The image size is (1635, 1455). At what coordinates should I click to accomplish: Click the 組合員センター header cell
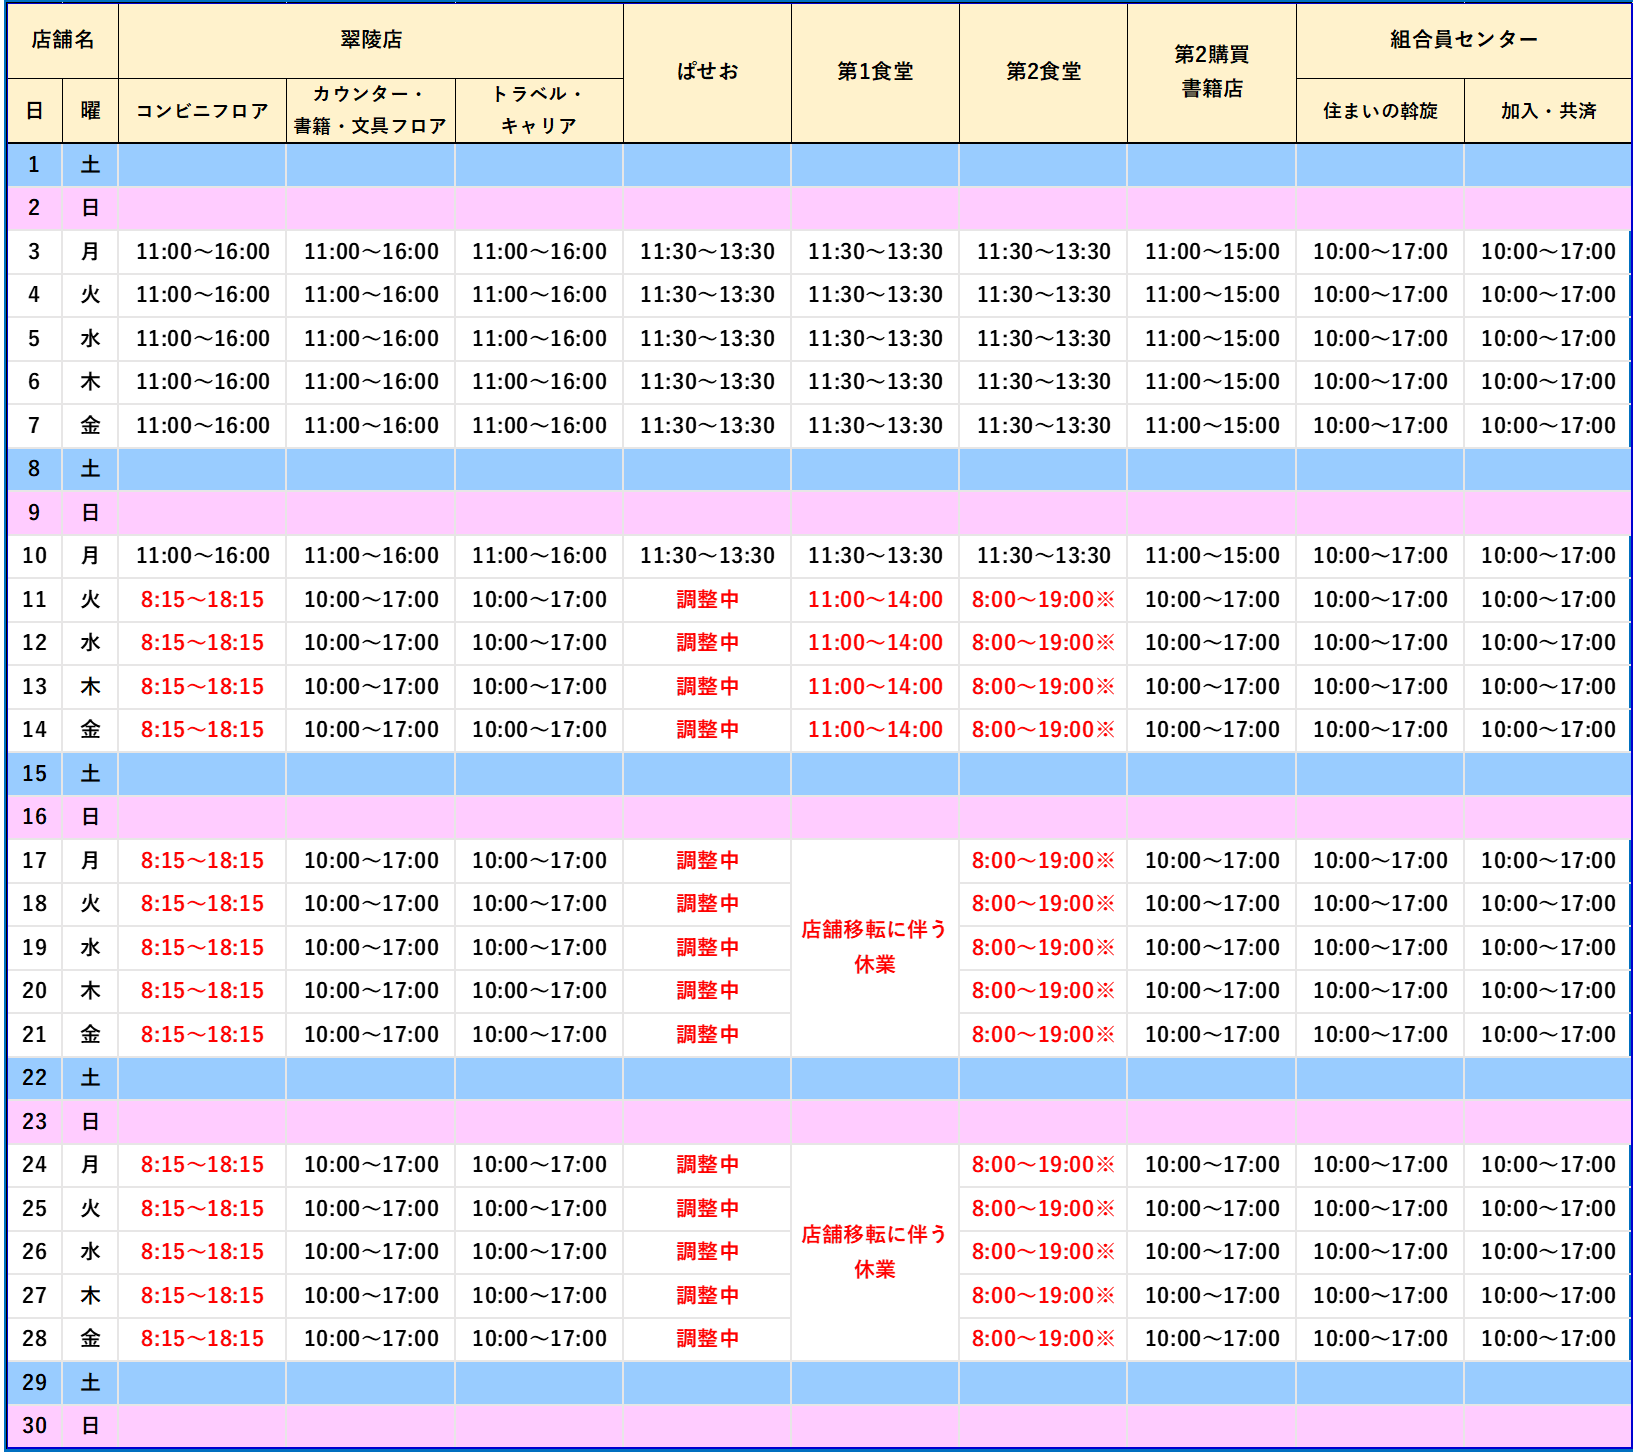(x=1464, y=40)
